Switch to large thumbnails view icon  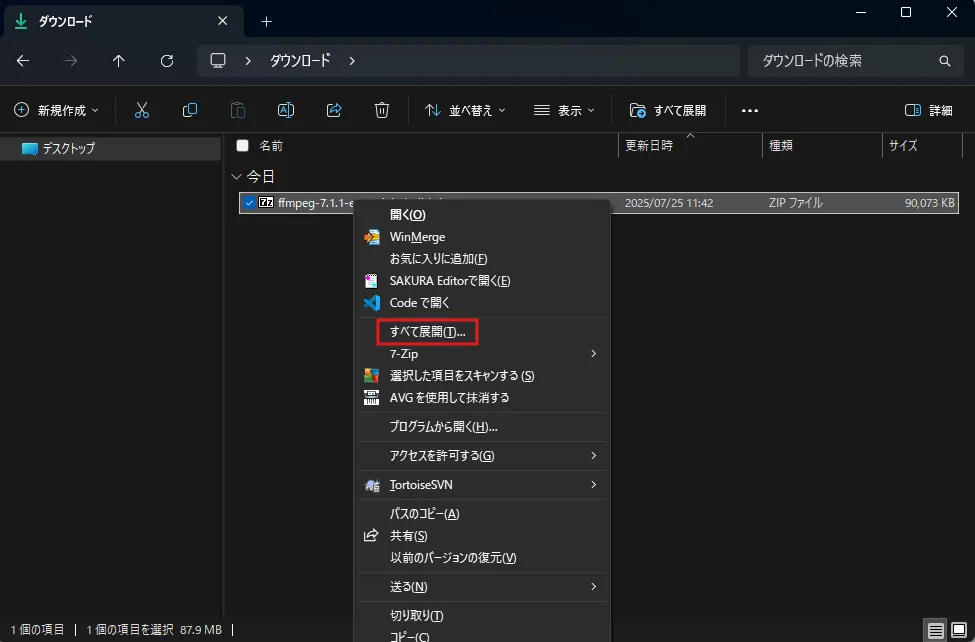[x=959, y=630]
